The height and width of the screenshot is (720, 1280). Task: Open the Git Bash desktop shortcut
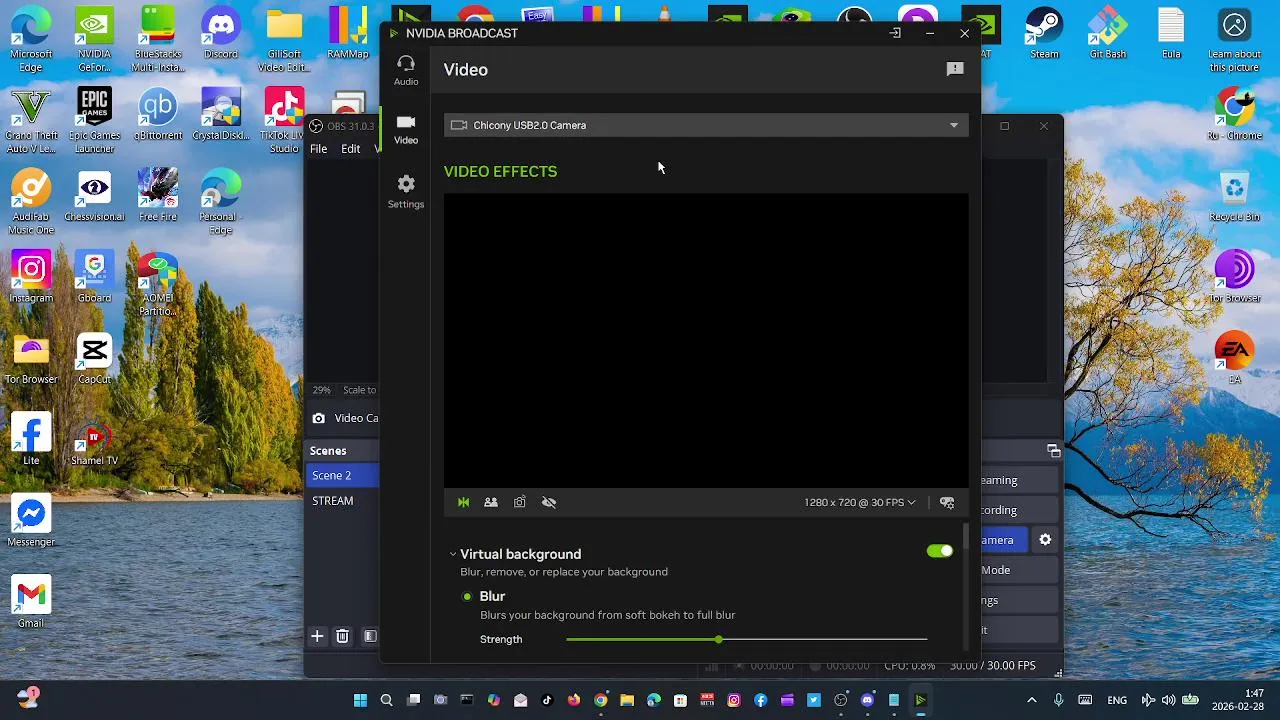click(1107, 34)
